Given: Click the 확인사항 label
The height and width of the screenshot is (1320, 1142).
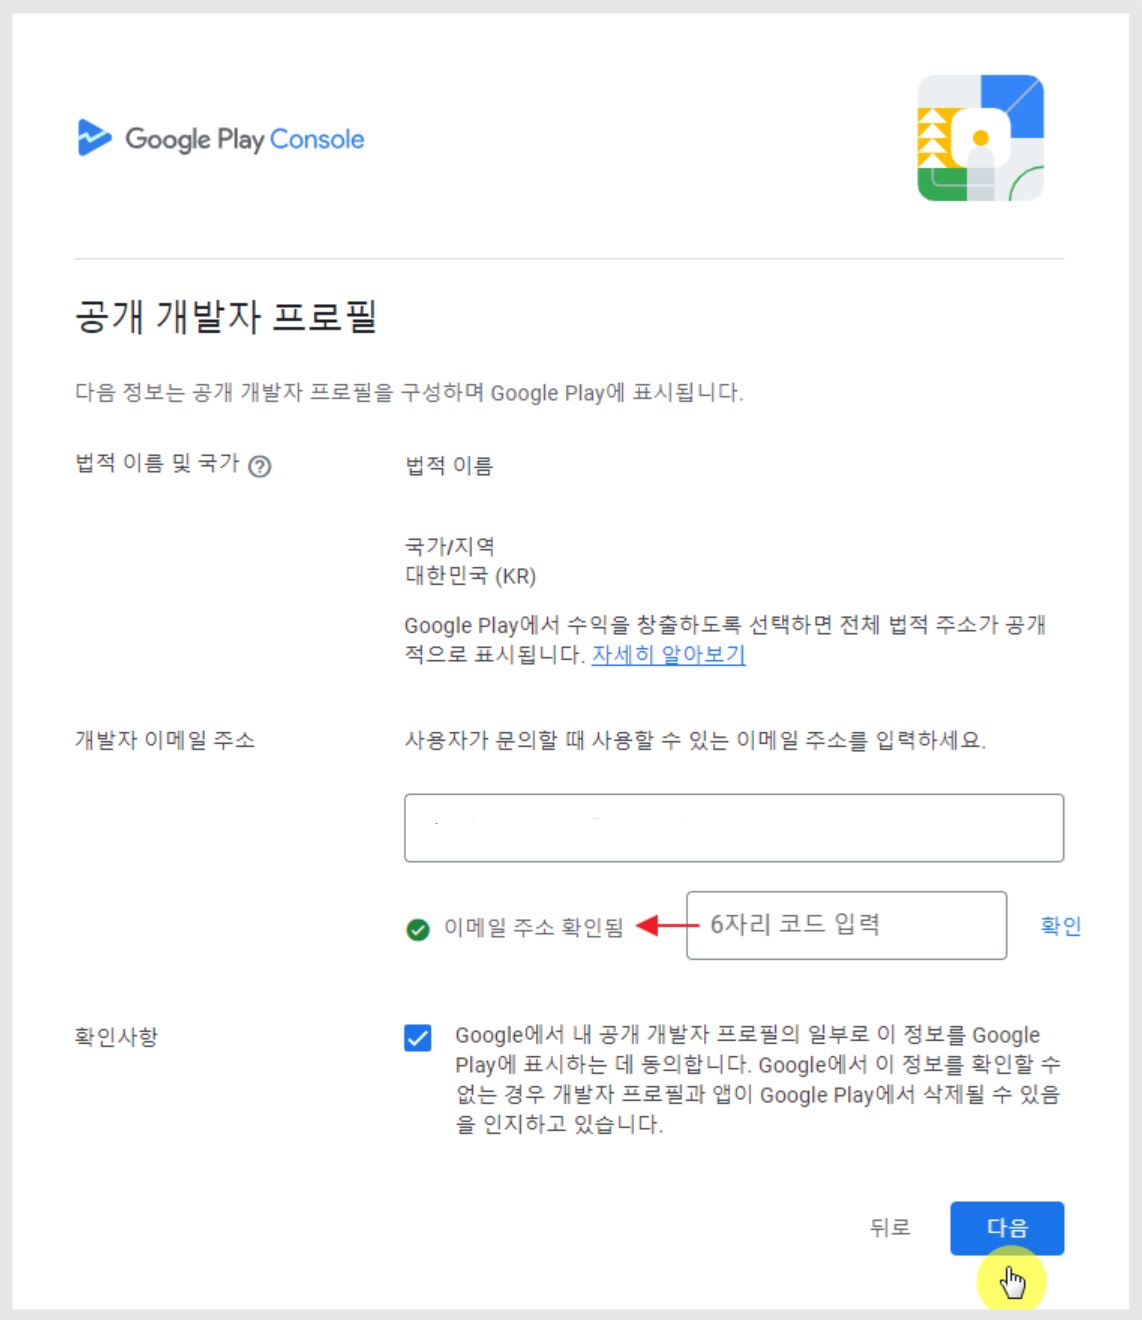Looking at the screenshot, I should (116, 1037).
